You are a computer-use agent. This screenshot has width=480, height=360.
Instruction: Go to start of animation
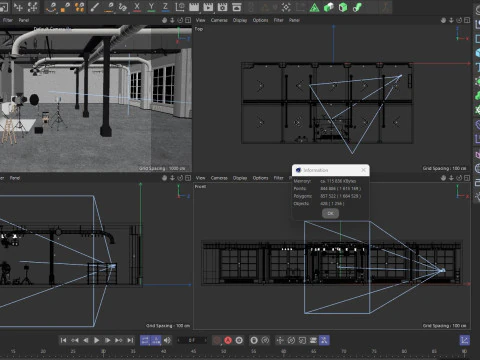pyautogui.click(x=63, y=340)
